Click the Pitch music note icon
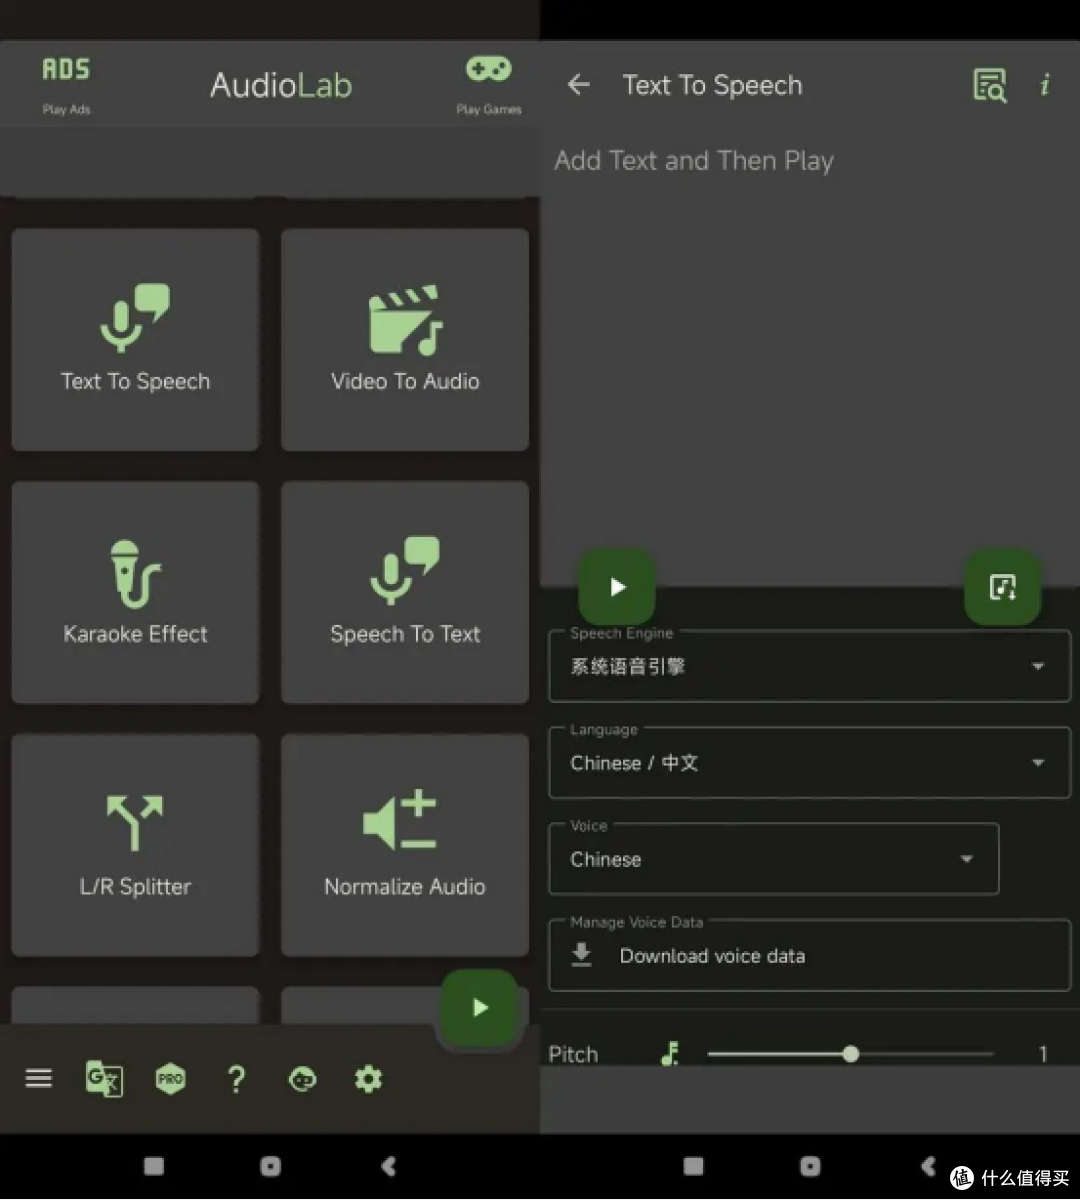The height and width of the screenshot is (1201, 1080). (x=670, y=1053)
